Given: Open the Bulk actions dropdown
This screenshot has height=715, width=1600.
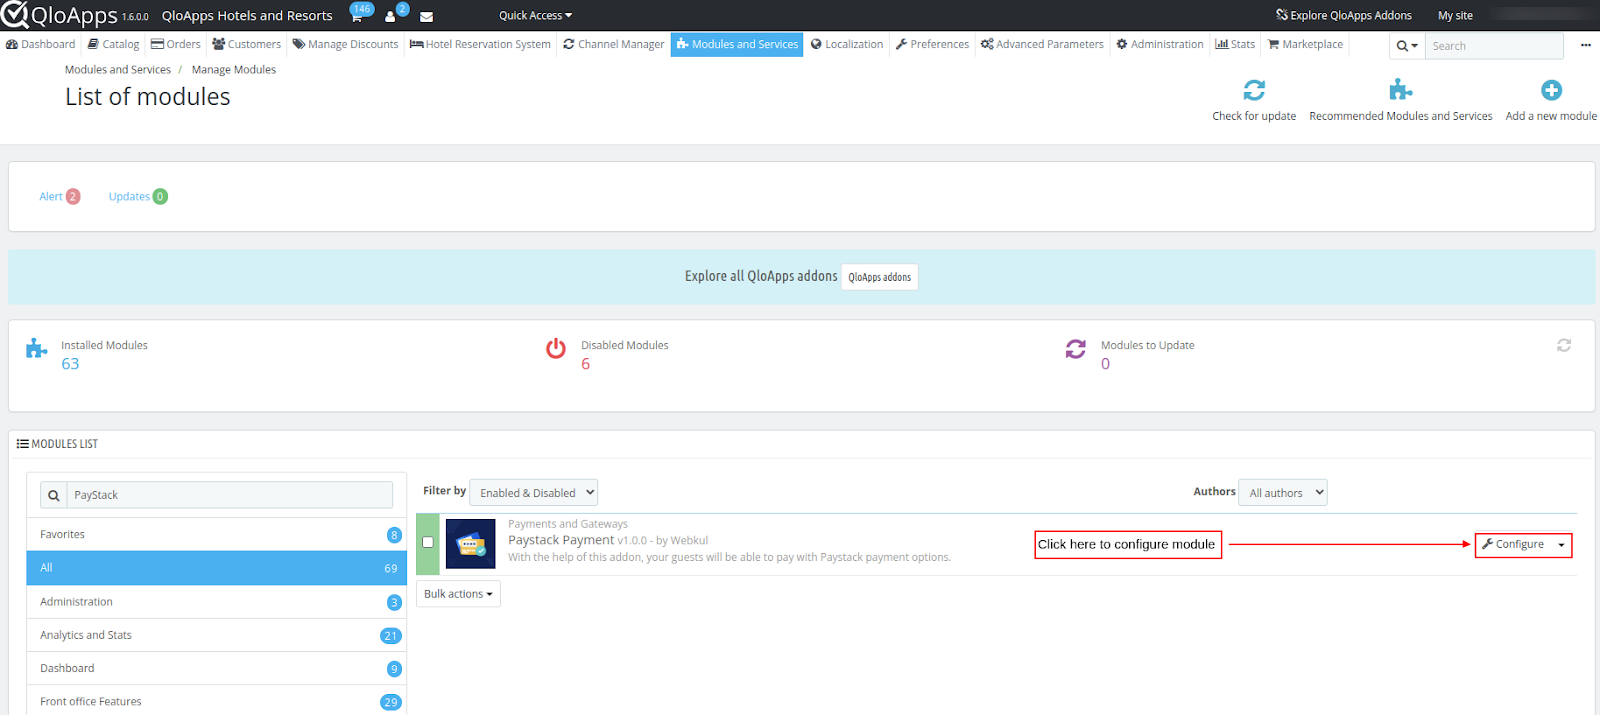Looking at the screenshot, I should tap(458, 594).
